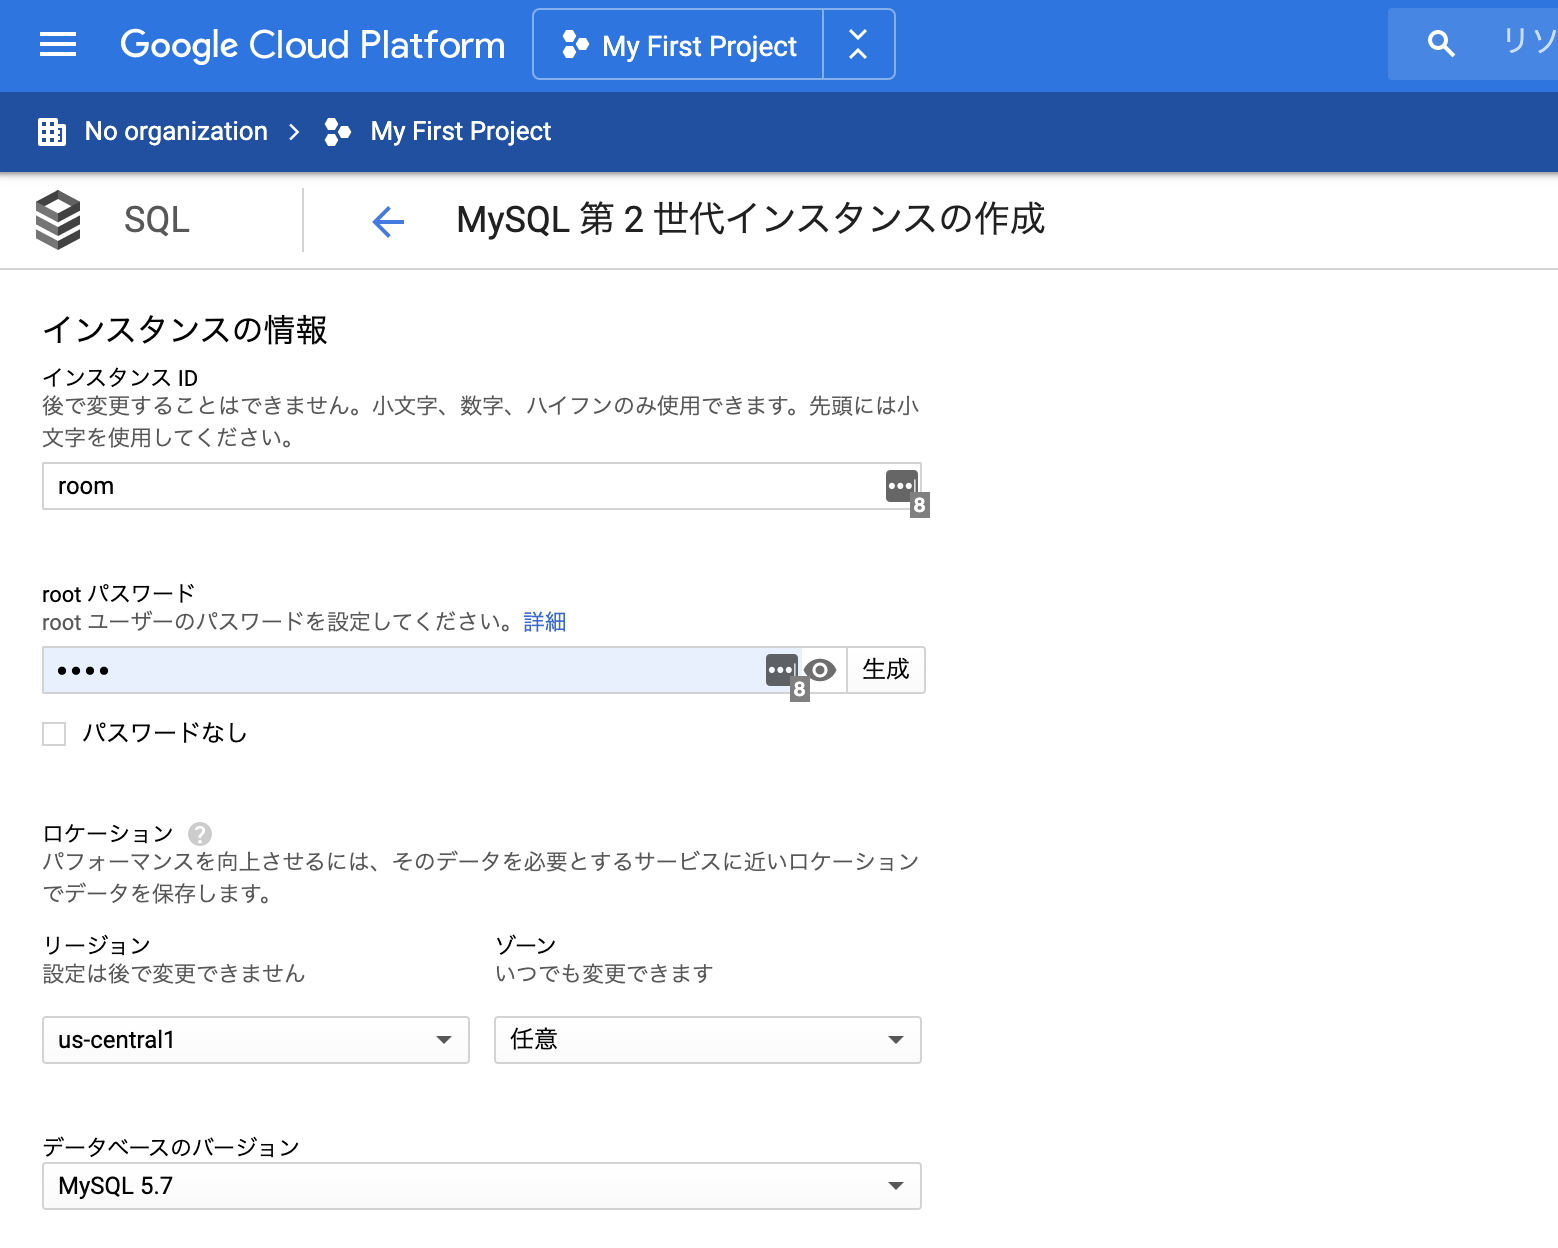This screenshot has height=1248, width=1558.
Task: Click the ゾーン label
Action: click(526, 946)
